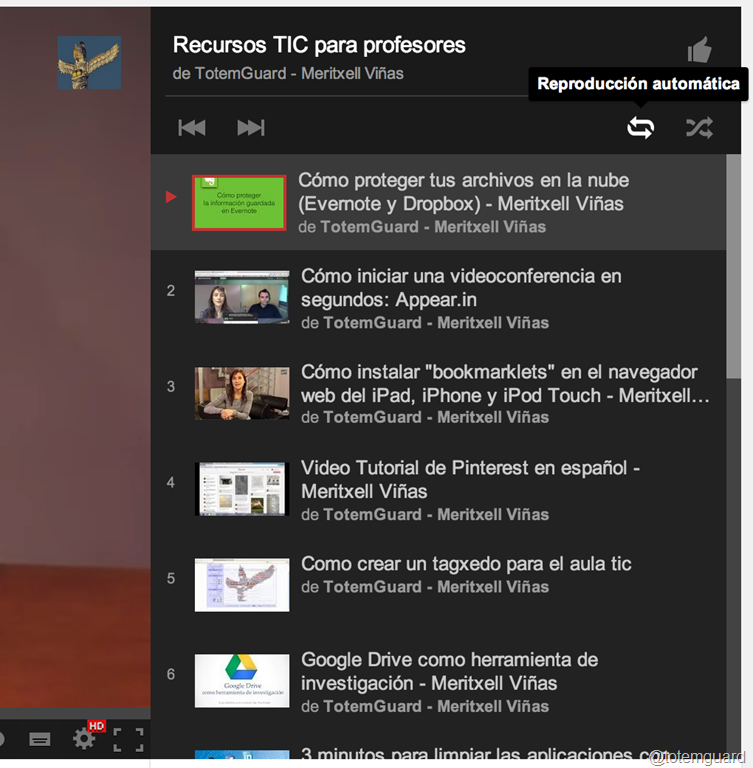Toggle the autoplay loop button
The height and width of the screenshot is (768, 753).
coord(640,127)
